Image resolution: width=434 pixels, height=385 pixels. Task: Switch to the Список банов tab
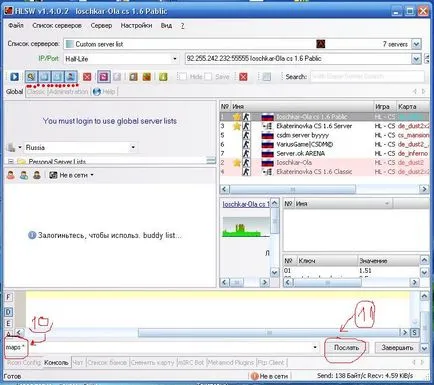107,363
